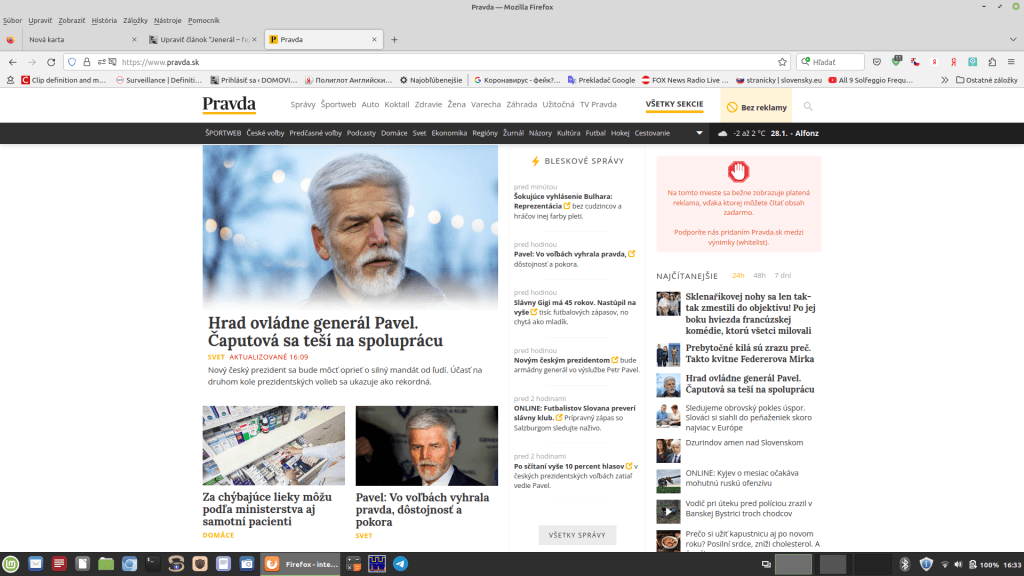Viewport: 1024px width, 576px height.
Task: Click the shield tracking protection icon
Action: (72, 62)
